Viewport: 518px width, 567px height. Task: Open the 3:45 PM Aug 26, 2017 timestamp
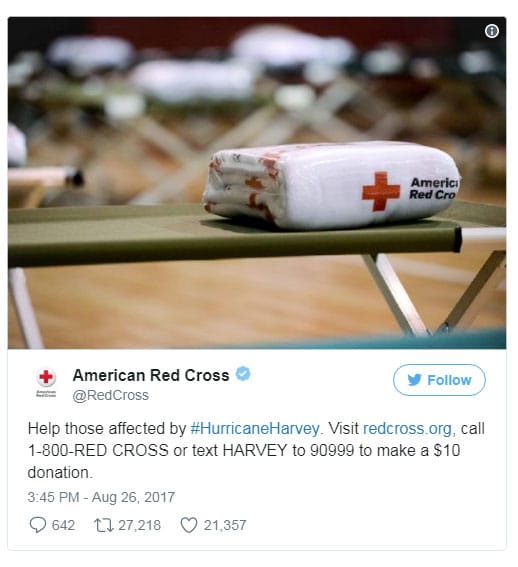pos(101,497)
